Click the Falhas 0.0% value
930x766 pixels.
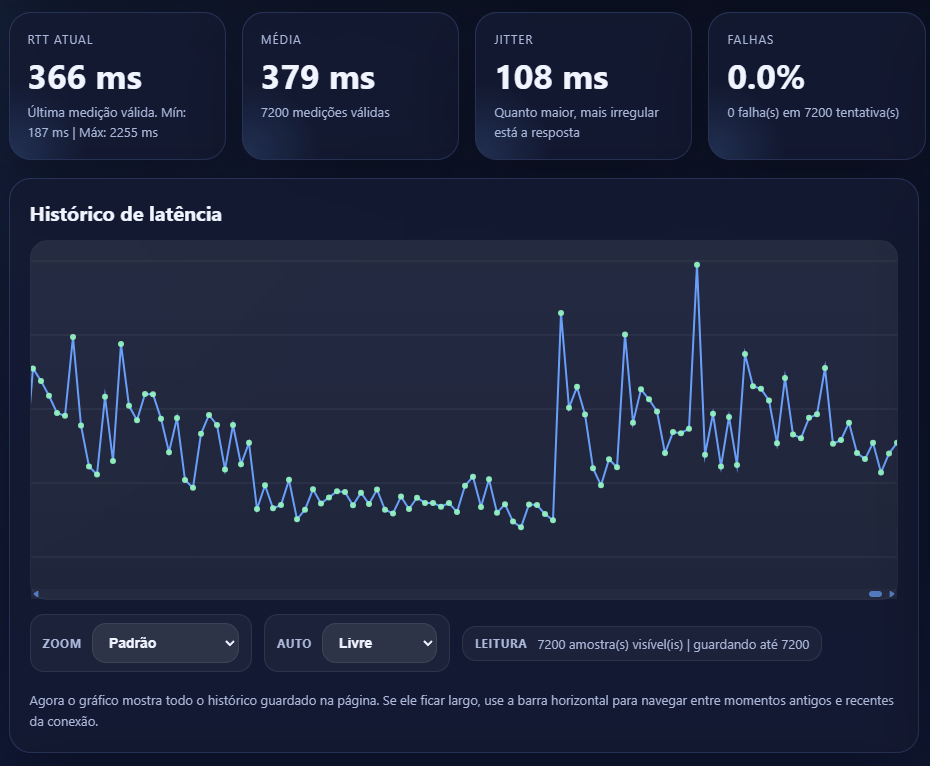click(x=766, y=77)
